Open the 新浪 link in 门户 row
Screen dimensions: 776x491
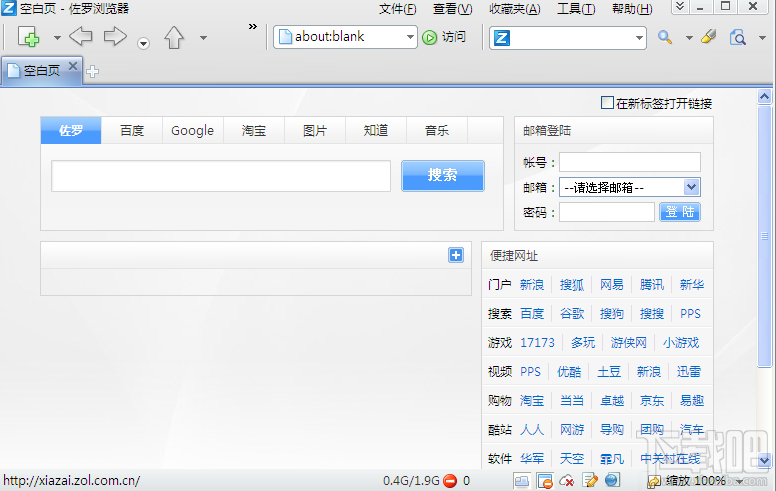pyautogui.click(x=532, y=285)
